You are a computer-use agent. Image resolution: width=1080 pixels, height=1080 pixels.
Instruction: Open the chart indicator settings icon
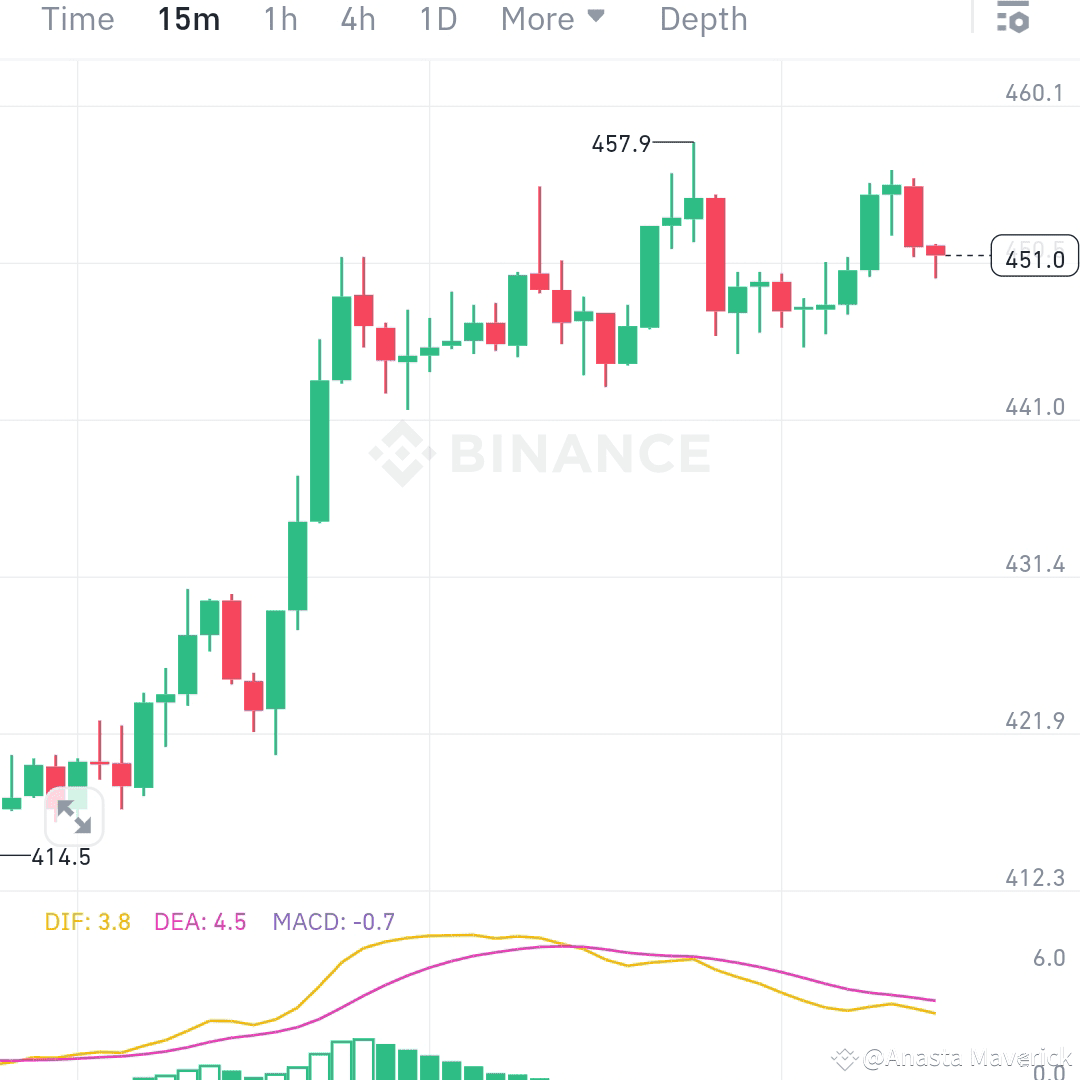1013,18
